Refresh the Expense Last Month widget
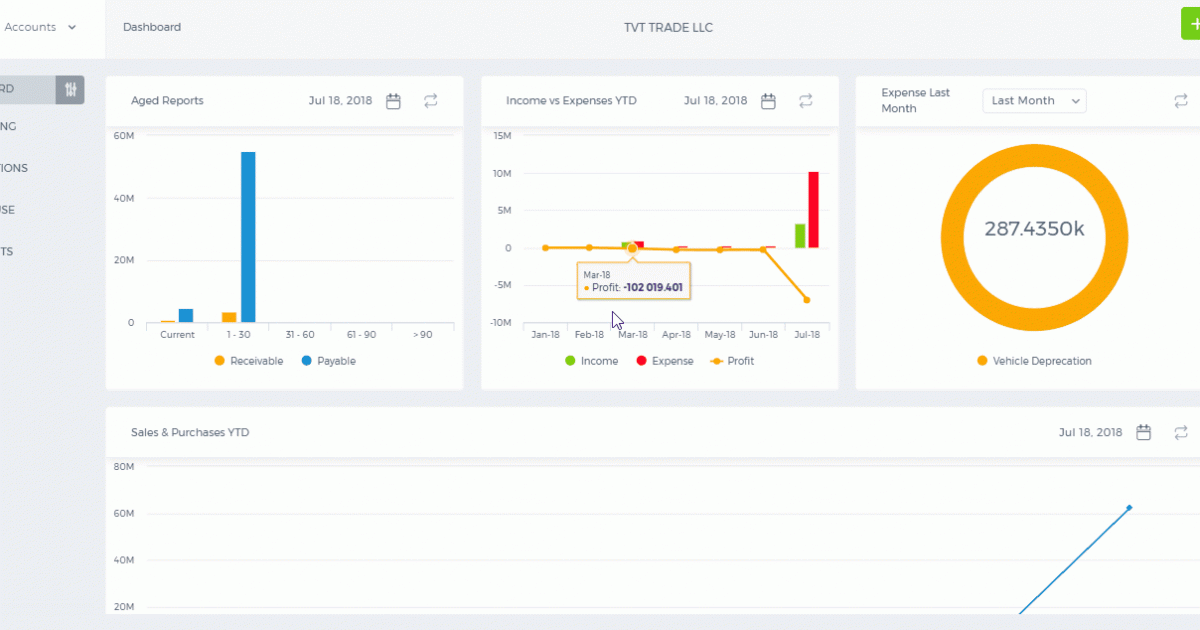This screenshot has width=1200, height=630. 1181,101
